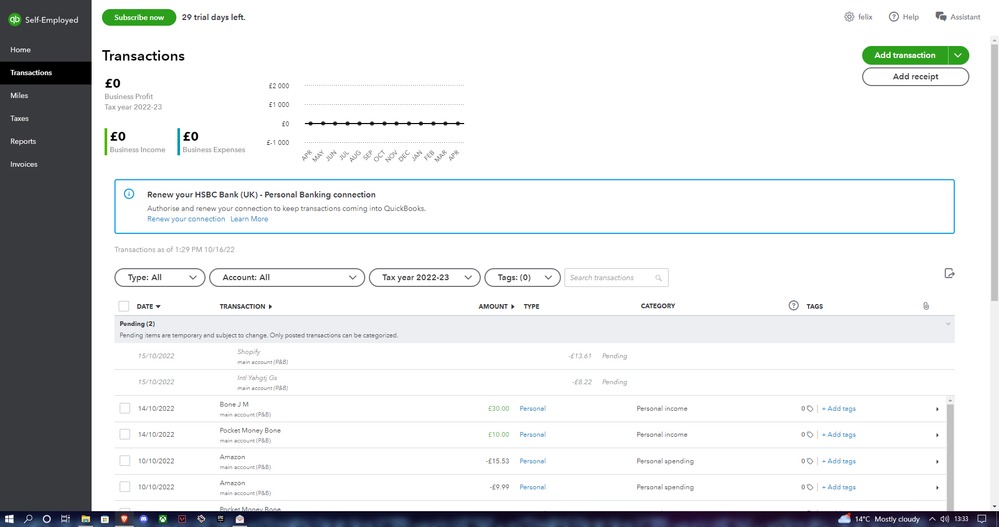Image resolution: width=999 pixels, height=527 pixels.
Task: Open the Tags: (0) dropdown
Action: (x=522, y=277)
